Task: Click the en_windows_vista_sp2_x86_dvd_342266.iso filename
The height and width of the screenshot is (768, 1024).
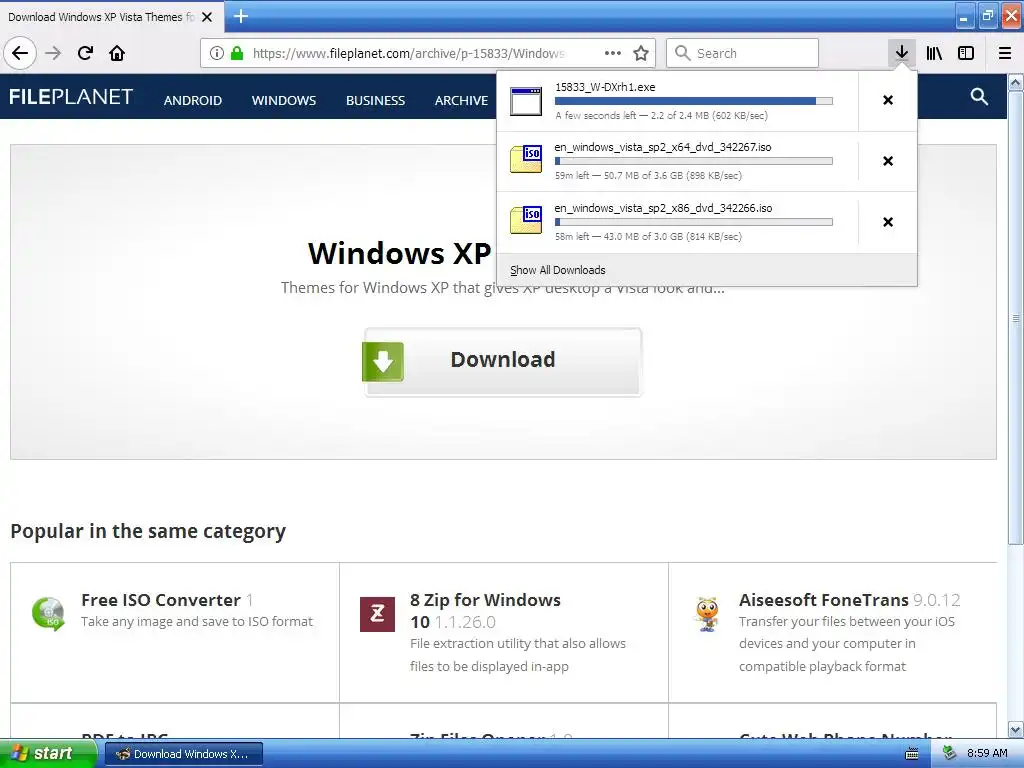Action: (664, 208)
